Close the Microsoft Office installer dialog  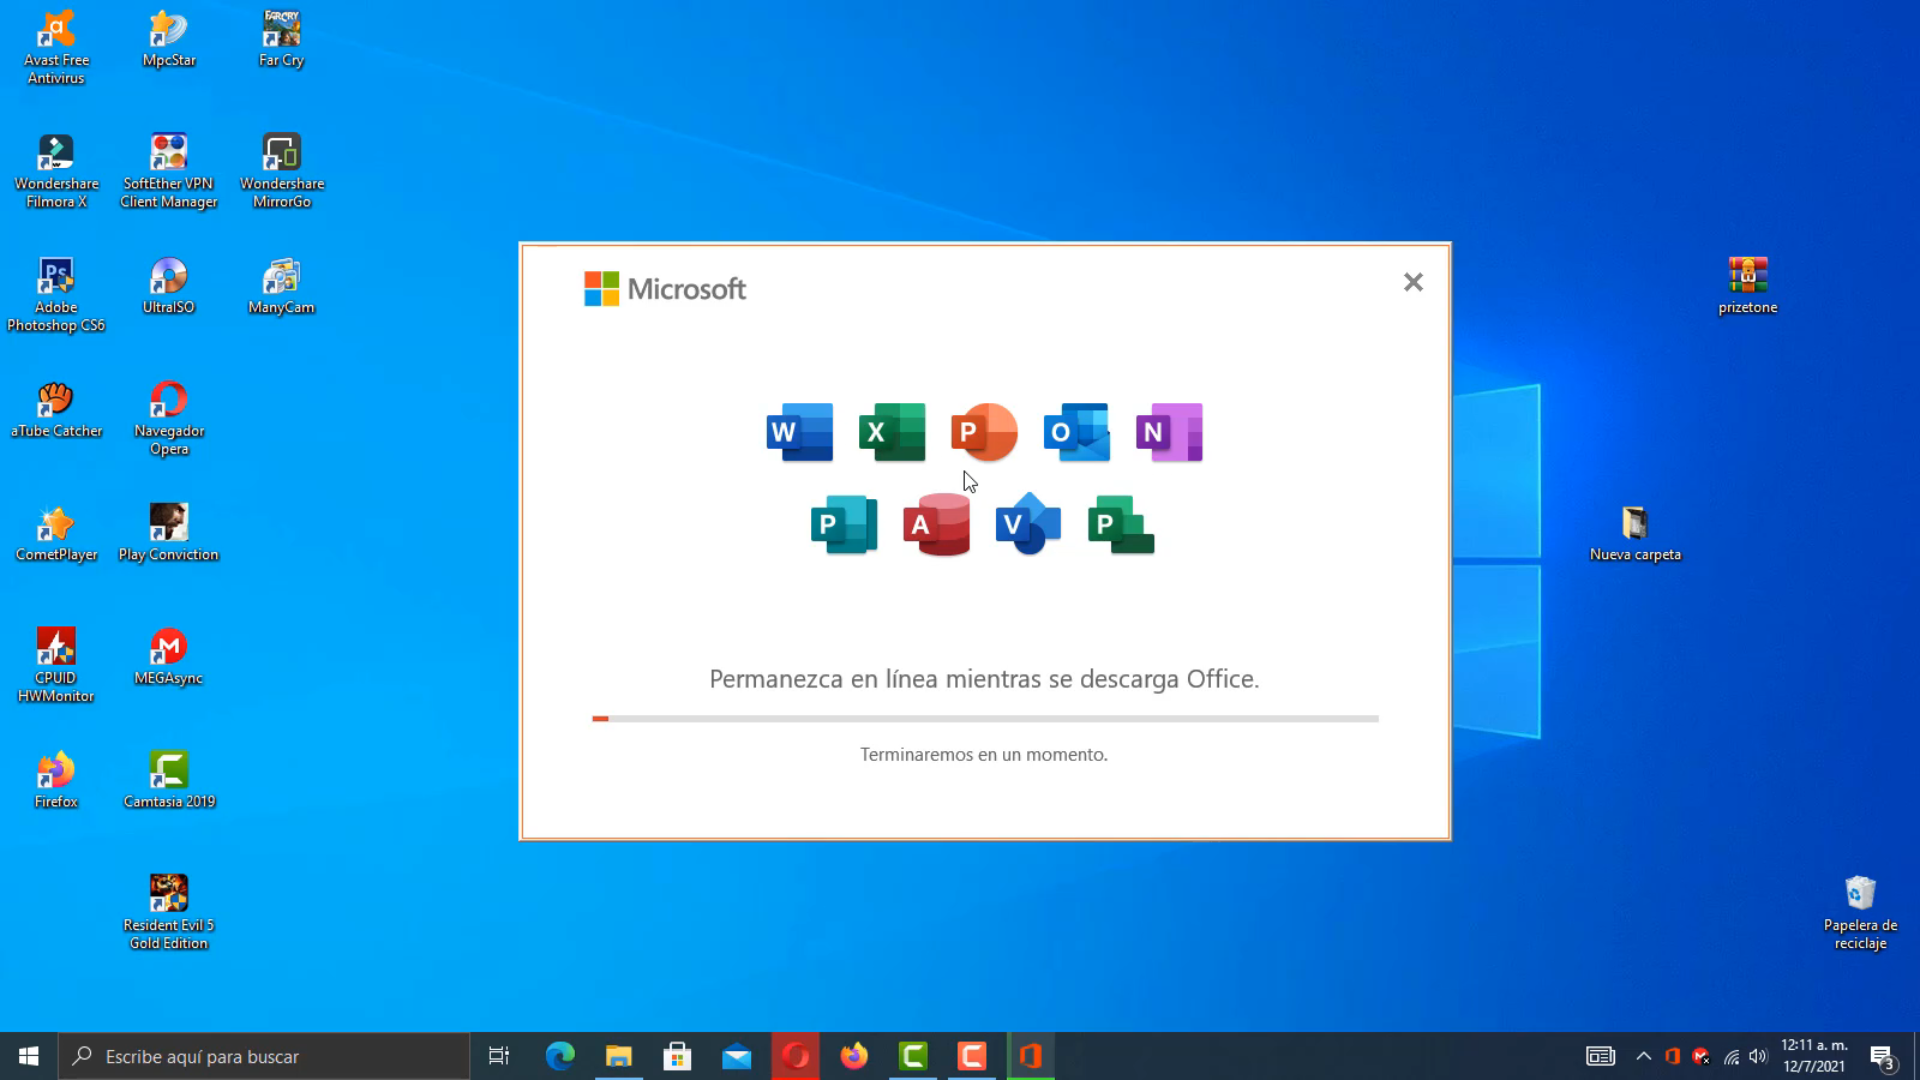point(1413,282)
